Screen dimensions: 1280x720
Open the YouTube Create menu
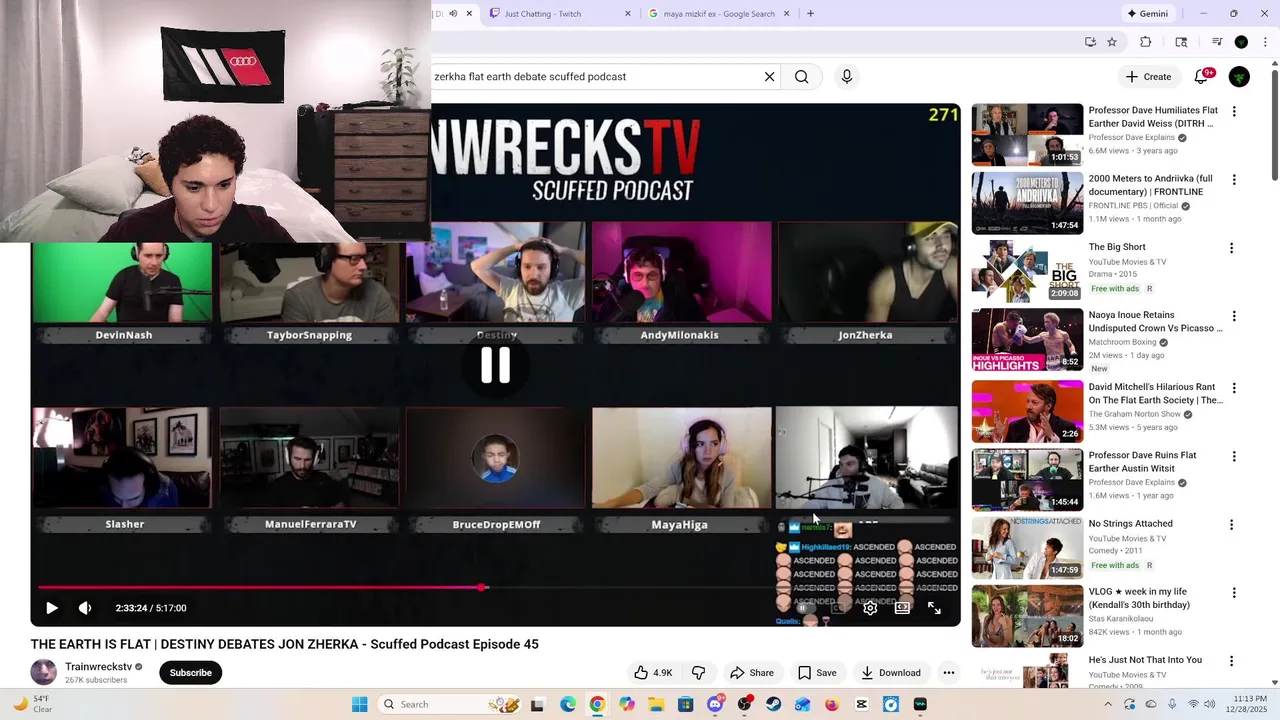click(1148, 76)
